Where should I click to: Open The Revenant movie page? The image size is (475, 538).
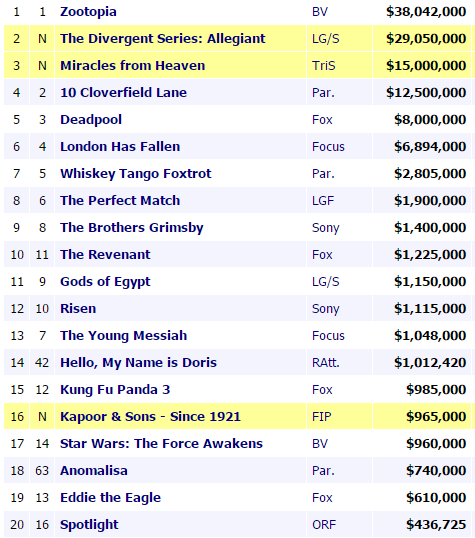(105, 255)
